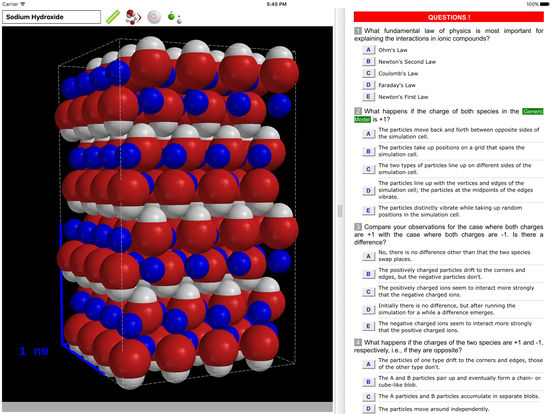
Task: Select E: negative ions interact more strongly
Action: [368, 326]
